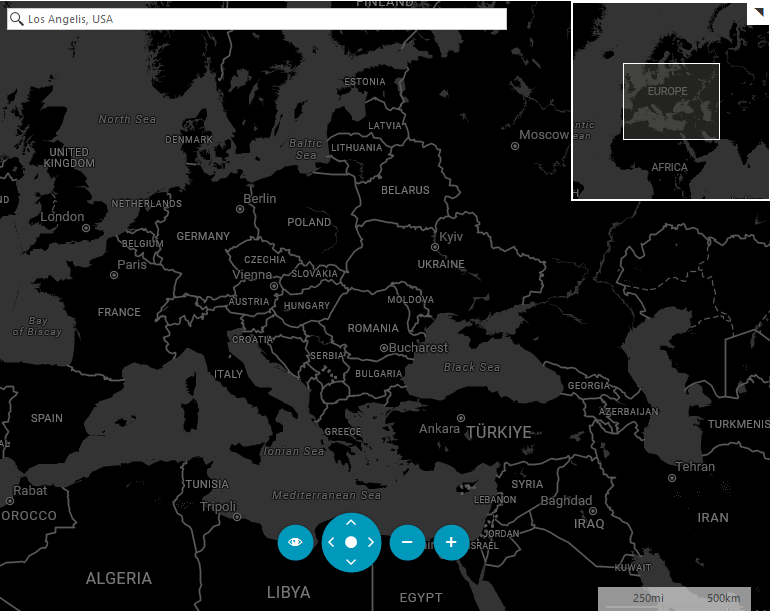
Task: Click the ESTONIA label
Action: tap(365, 82)
